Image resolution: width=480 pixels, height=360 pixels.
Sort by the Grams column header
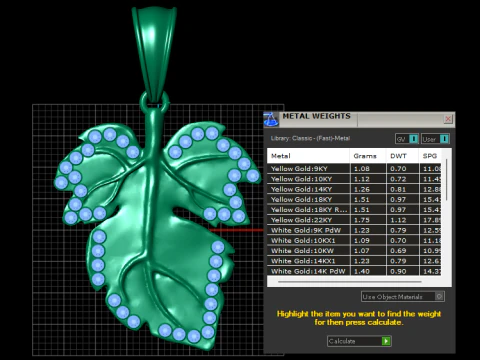(x=368, y=156)
